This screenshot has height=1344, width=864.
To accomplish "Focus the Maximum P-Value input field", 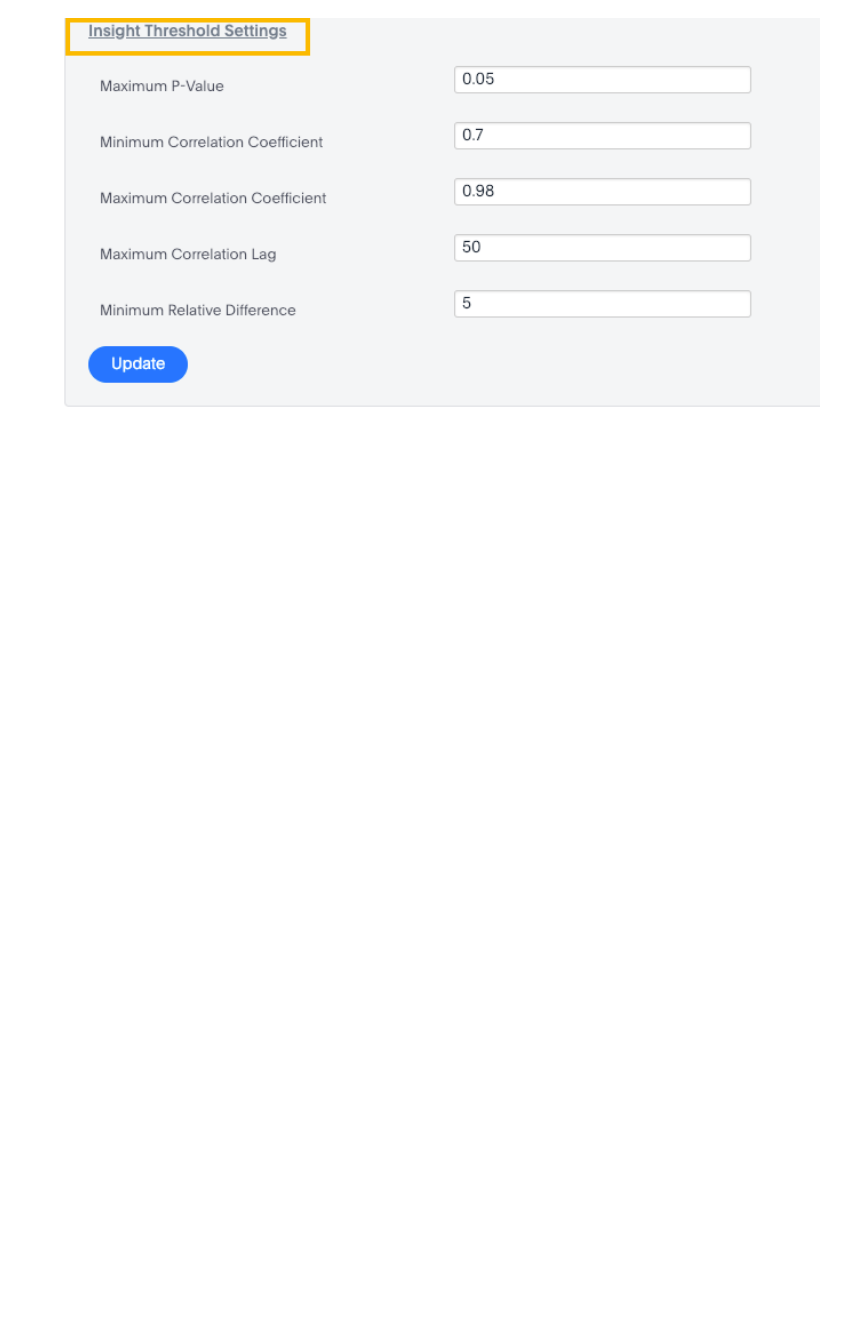I will 602,80.
